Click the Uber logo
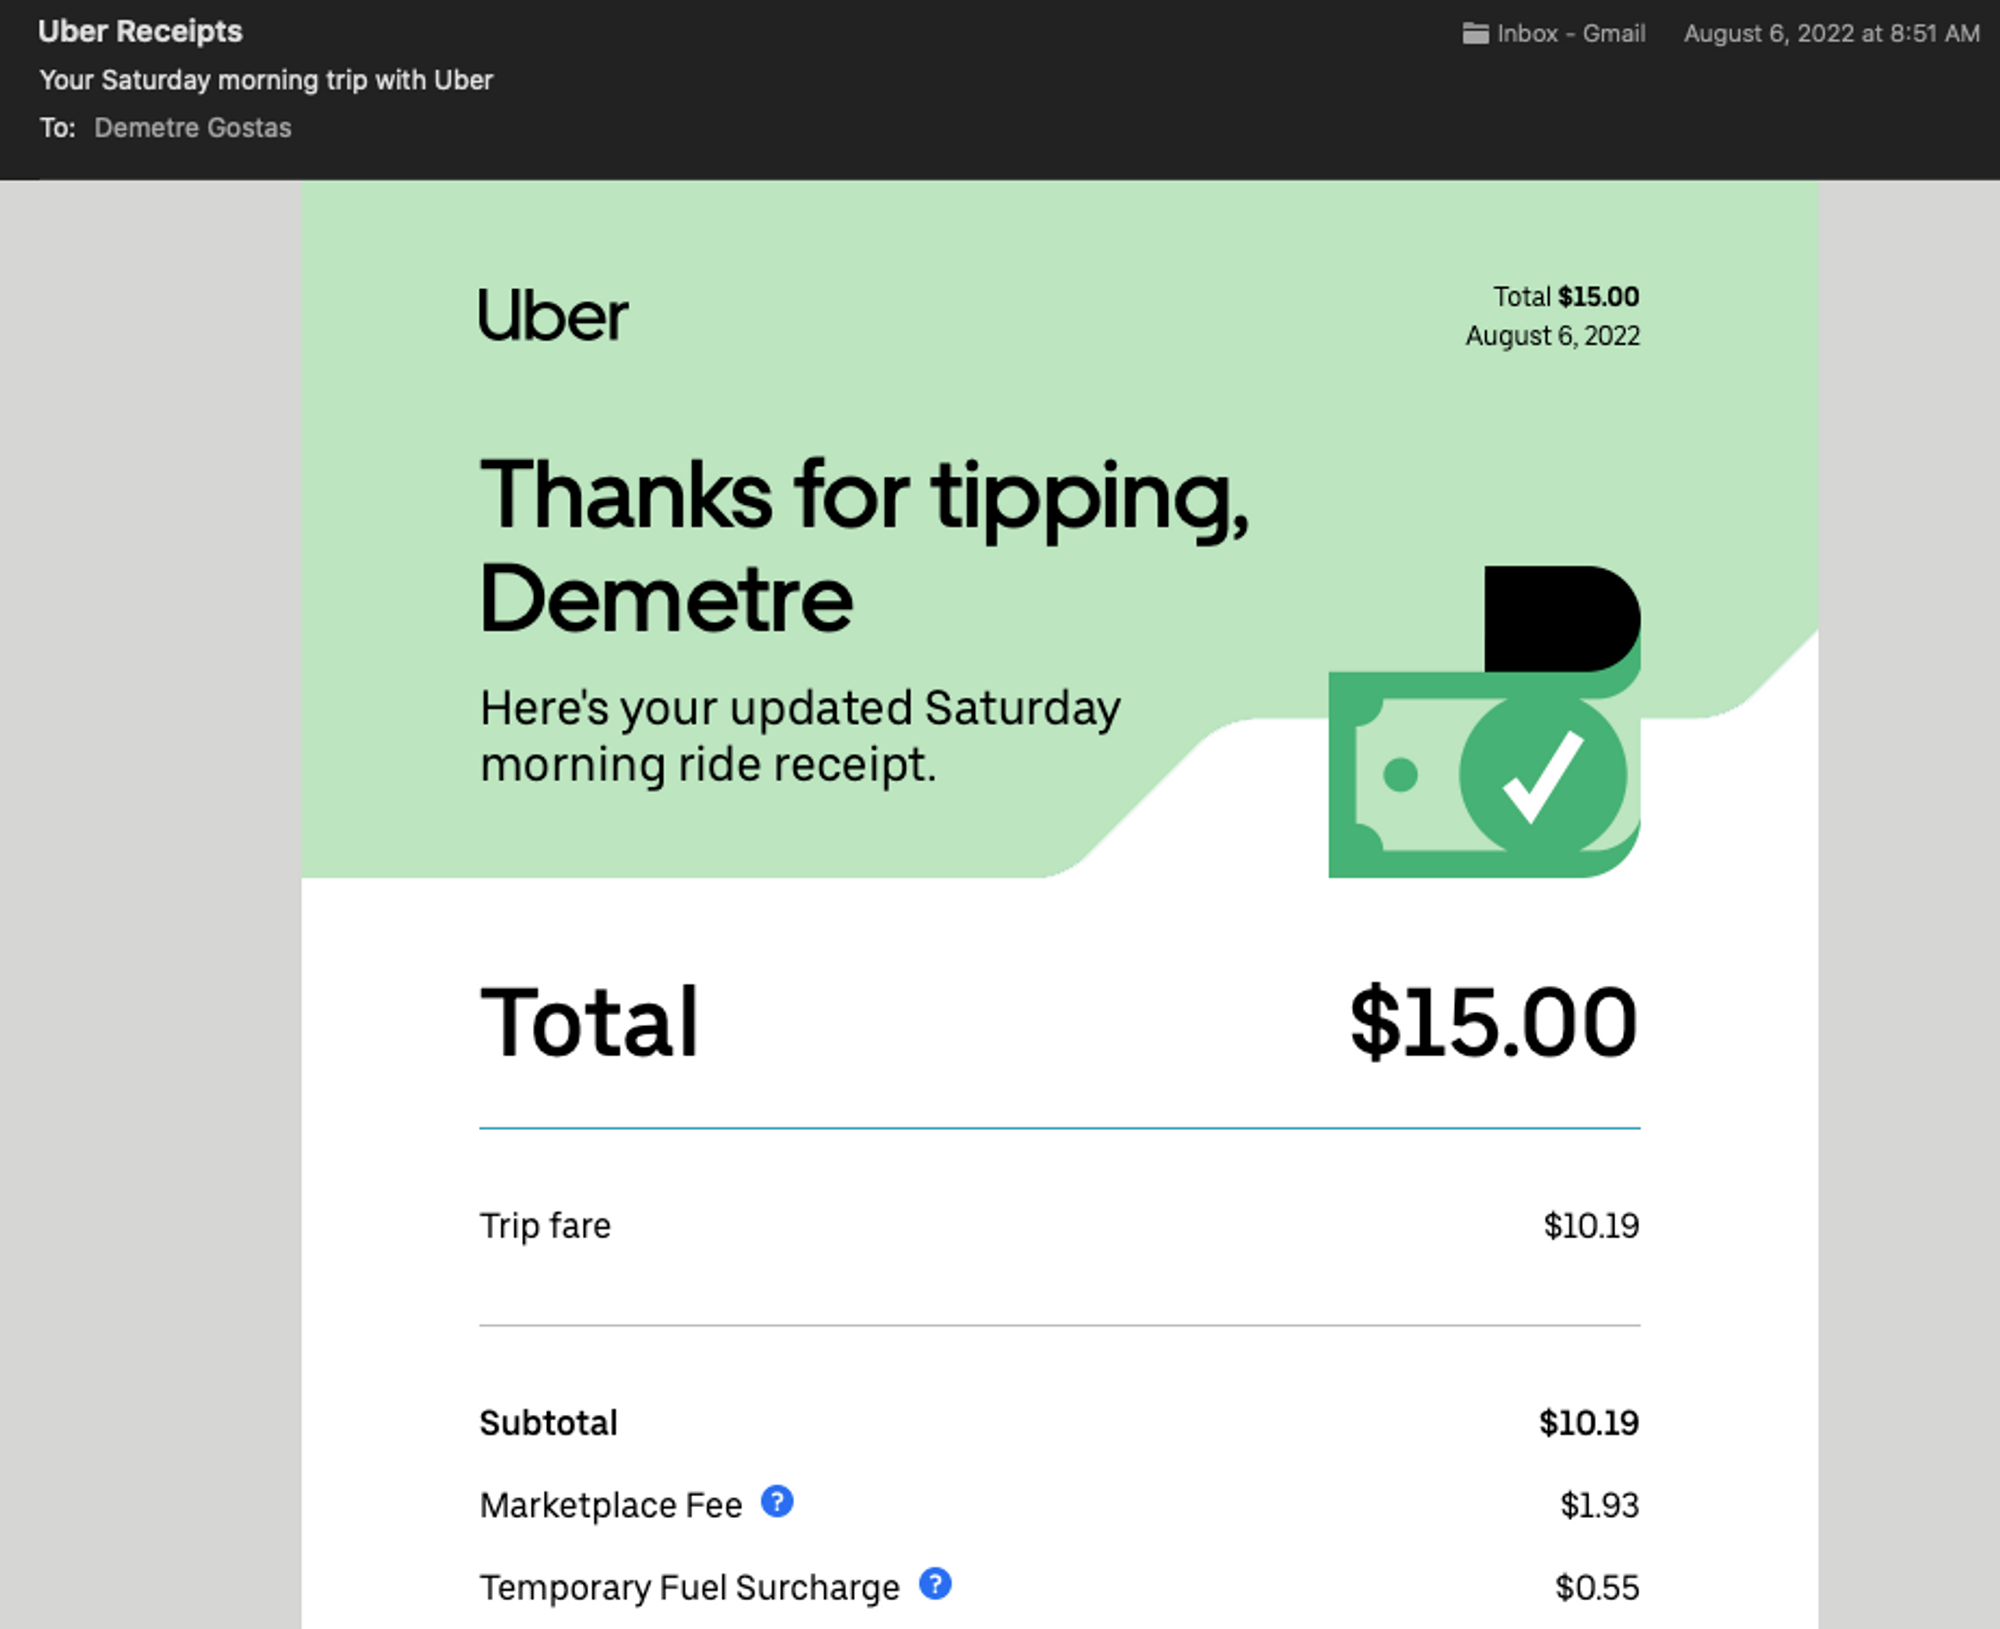The image size is (2000, 1629). (x=553, y=316)
